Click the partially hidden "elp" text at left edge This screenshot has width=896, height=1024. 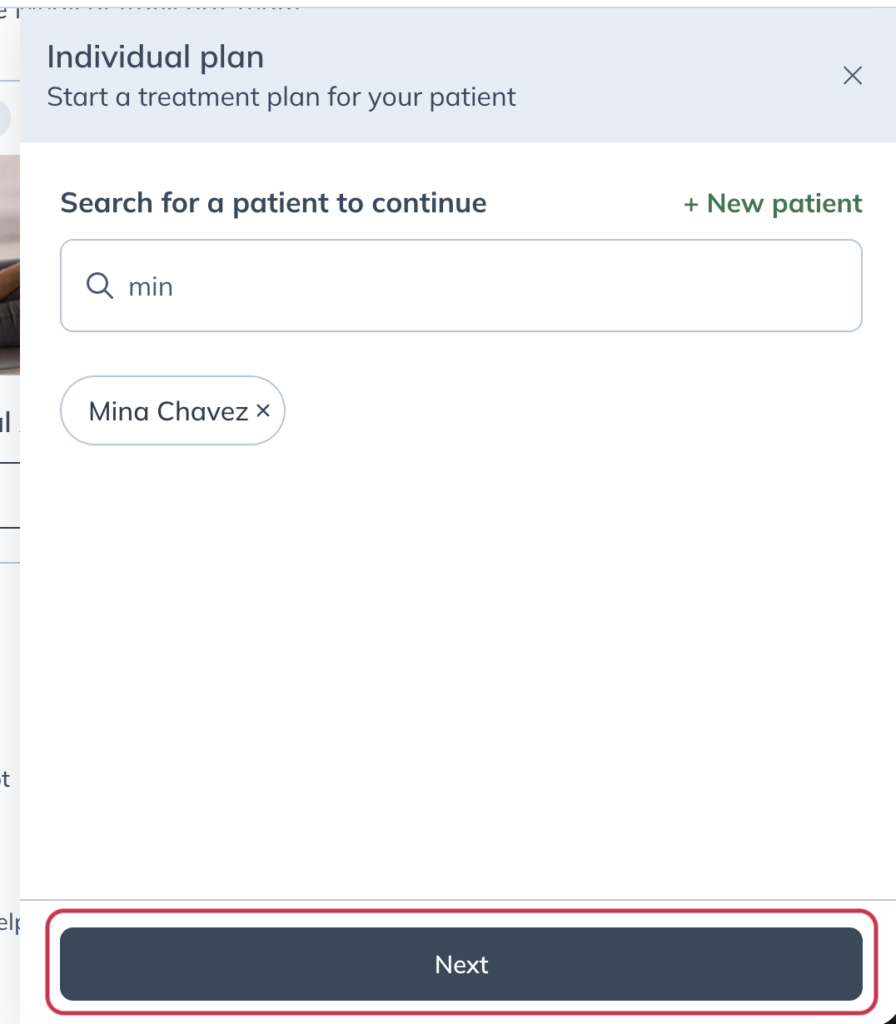click(9, 923)
